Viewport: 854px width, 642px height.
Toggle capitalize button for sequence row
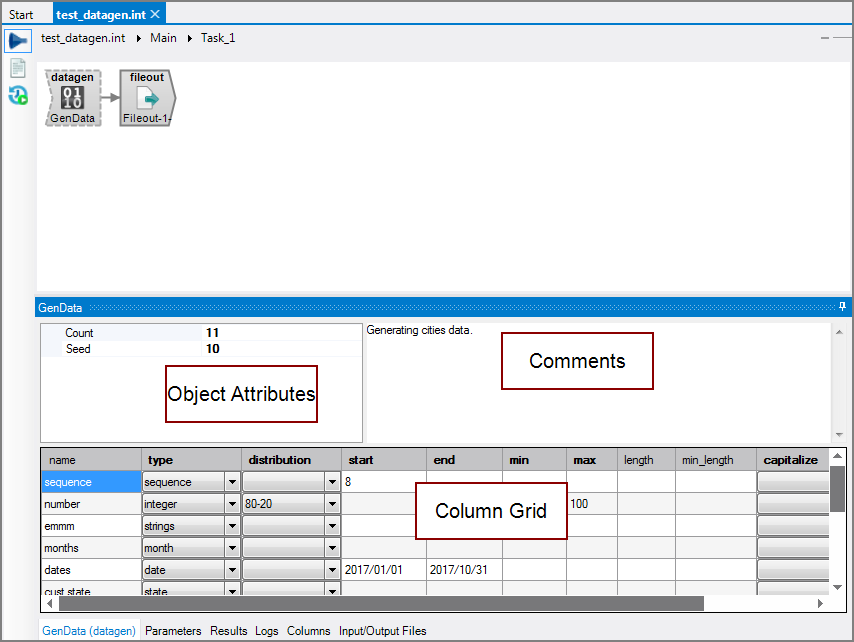coord(792,482)
